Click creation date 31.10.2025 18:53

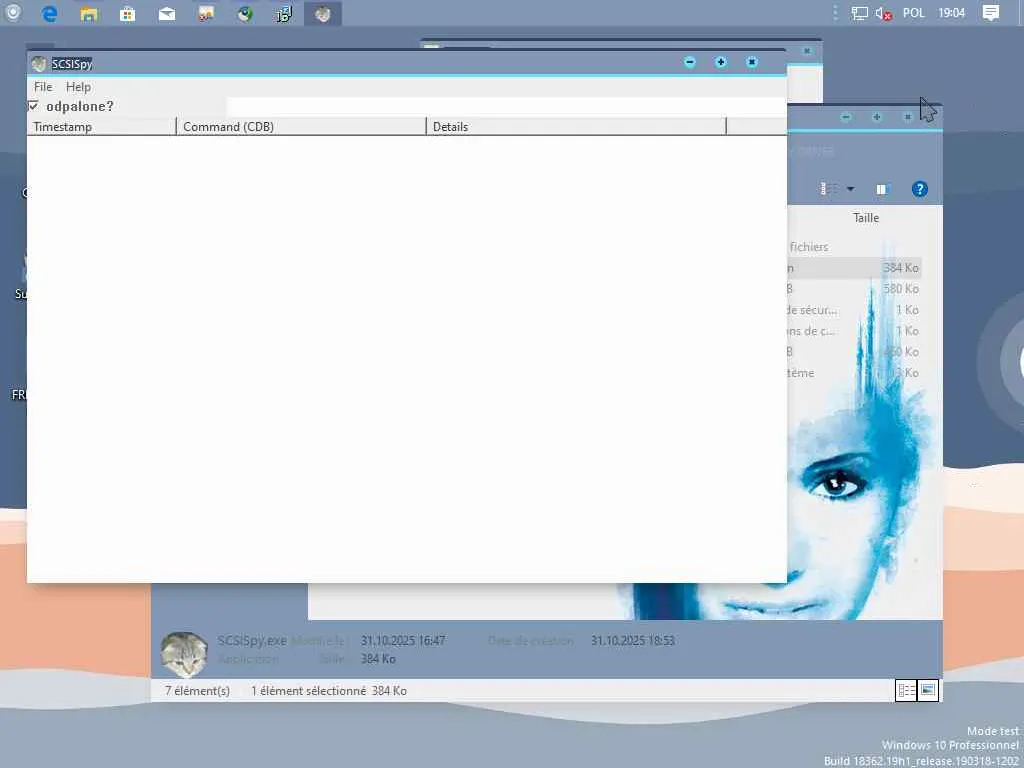632,641
